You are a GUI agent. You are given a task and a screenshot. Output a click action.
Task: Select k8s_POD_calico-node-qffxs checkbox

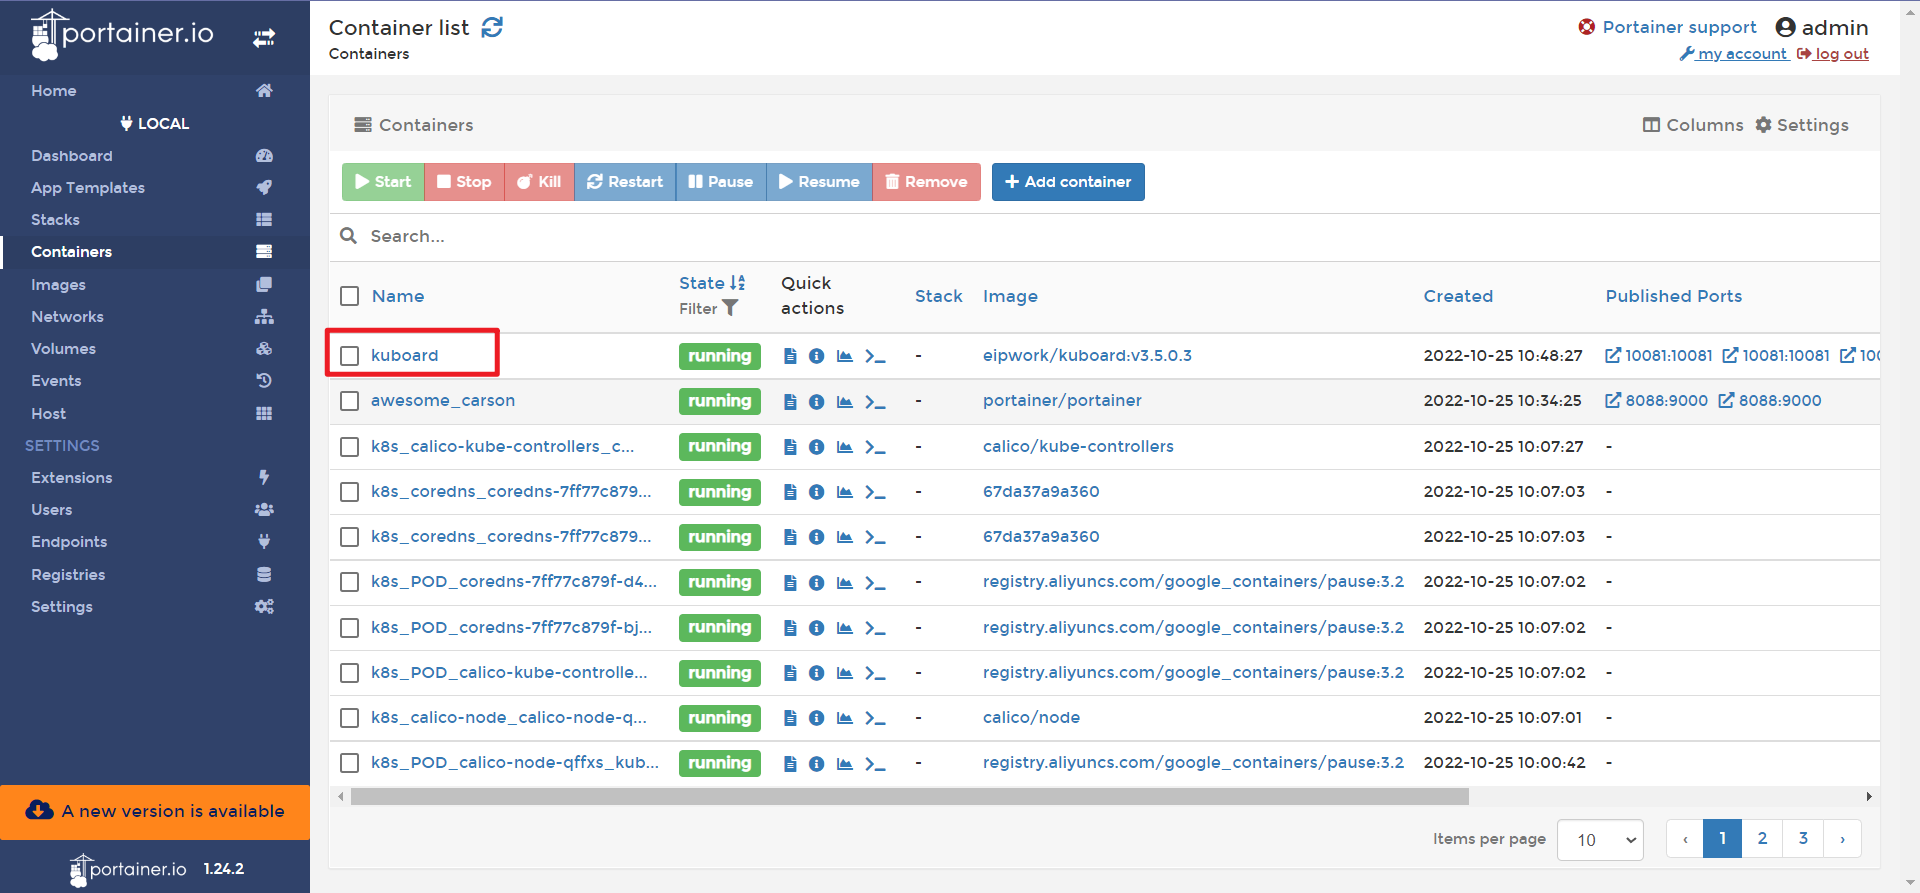[x=349, y=763]
